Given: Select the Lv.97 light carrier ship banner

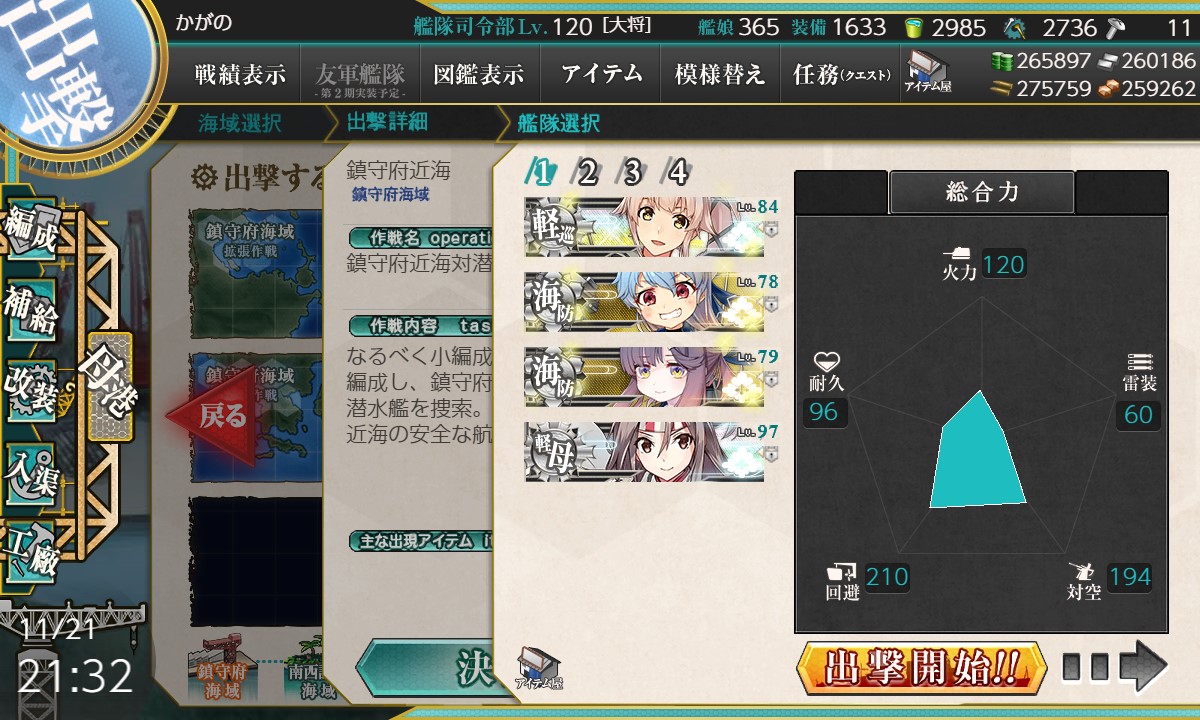Looking at the screenshot, I should [644, 451].
